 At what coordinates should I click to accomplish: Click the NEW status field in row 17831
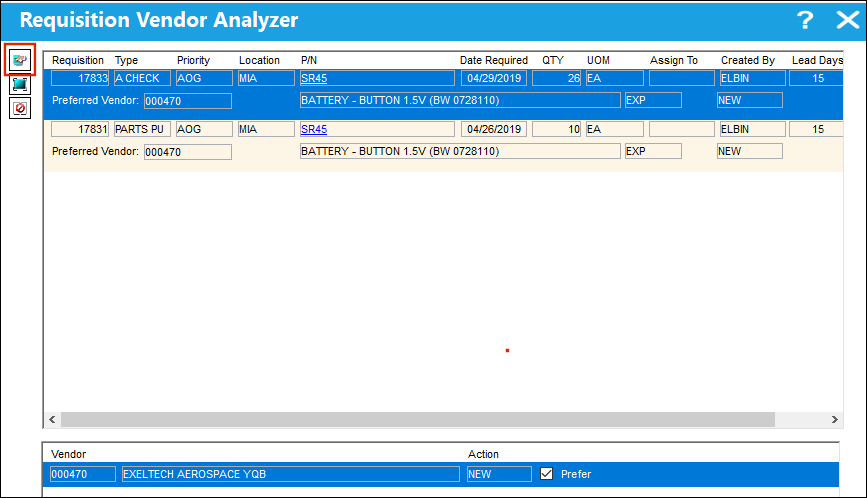click(750, 151)
